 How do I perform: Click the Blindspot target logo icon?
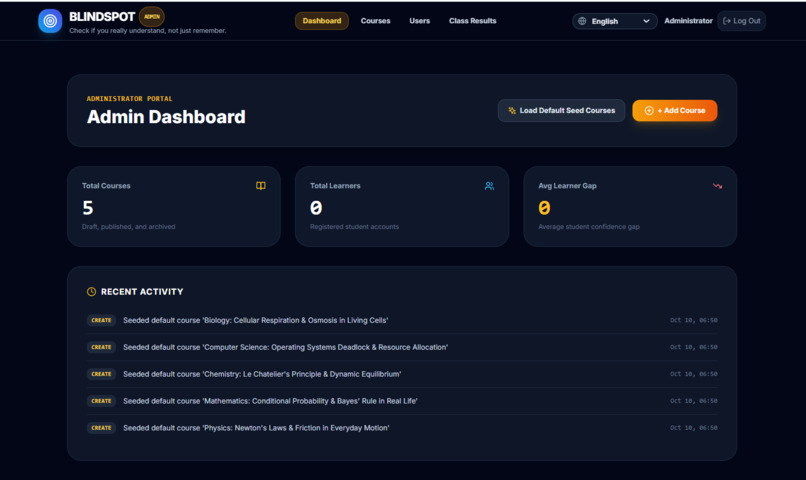[50, 21]
